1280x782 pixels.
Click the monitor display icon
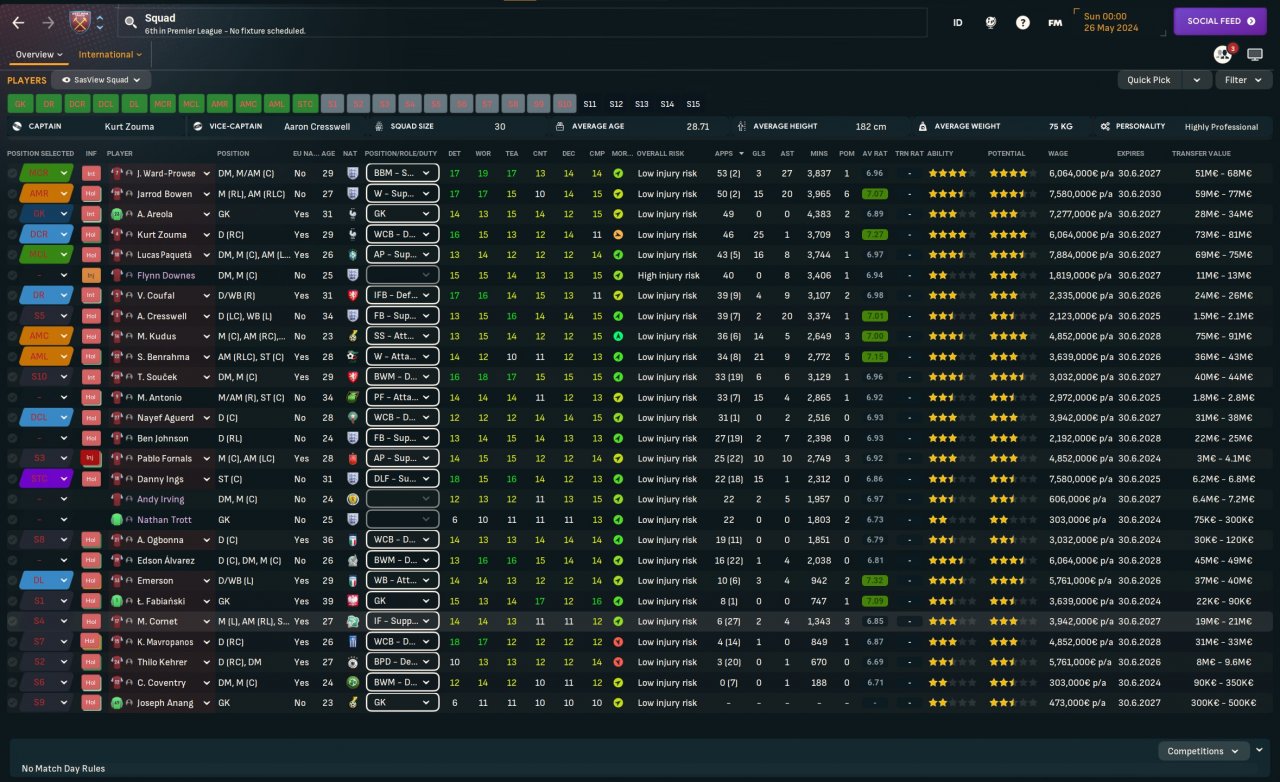[1255, 54]
